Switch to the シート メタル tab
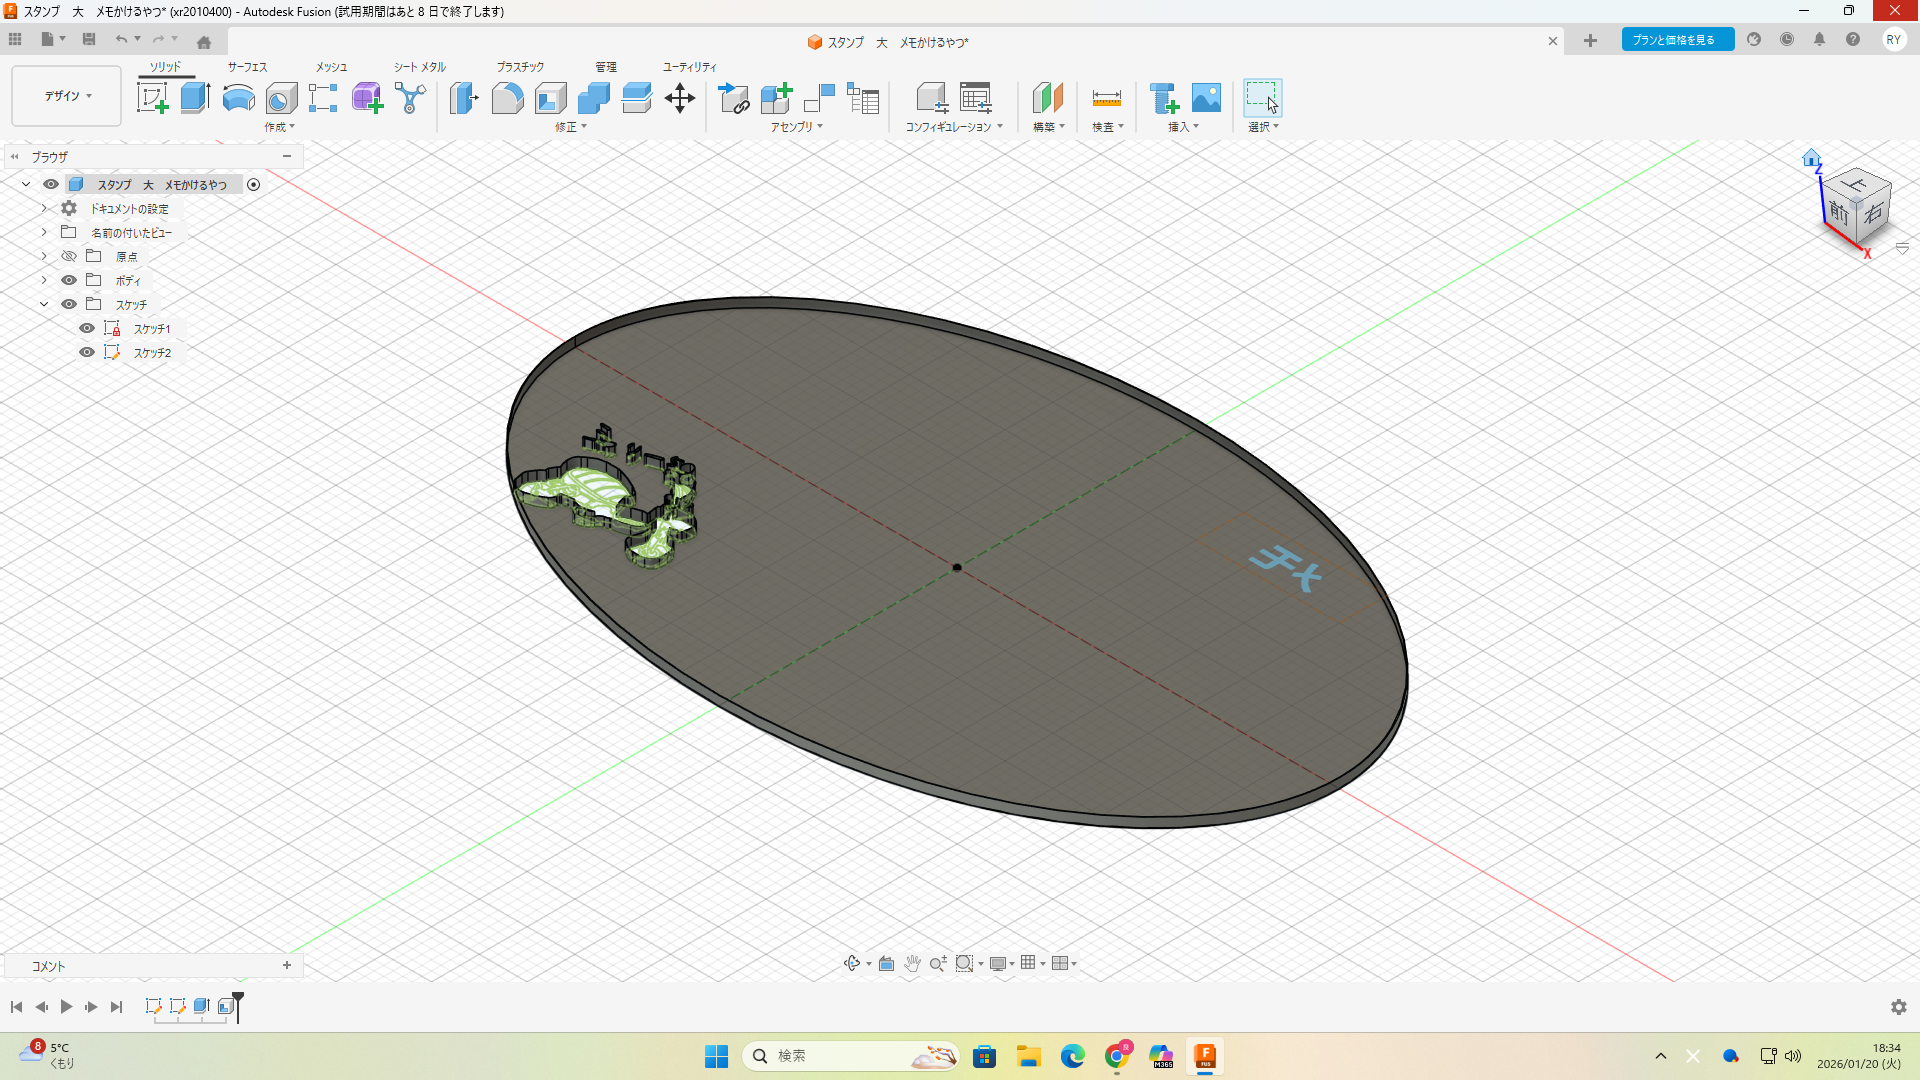Viewport: 1920px width, 1080px height. tap(419, 67)
